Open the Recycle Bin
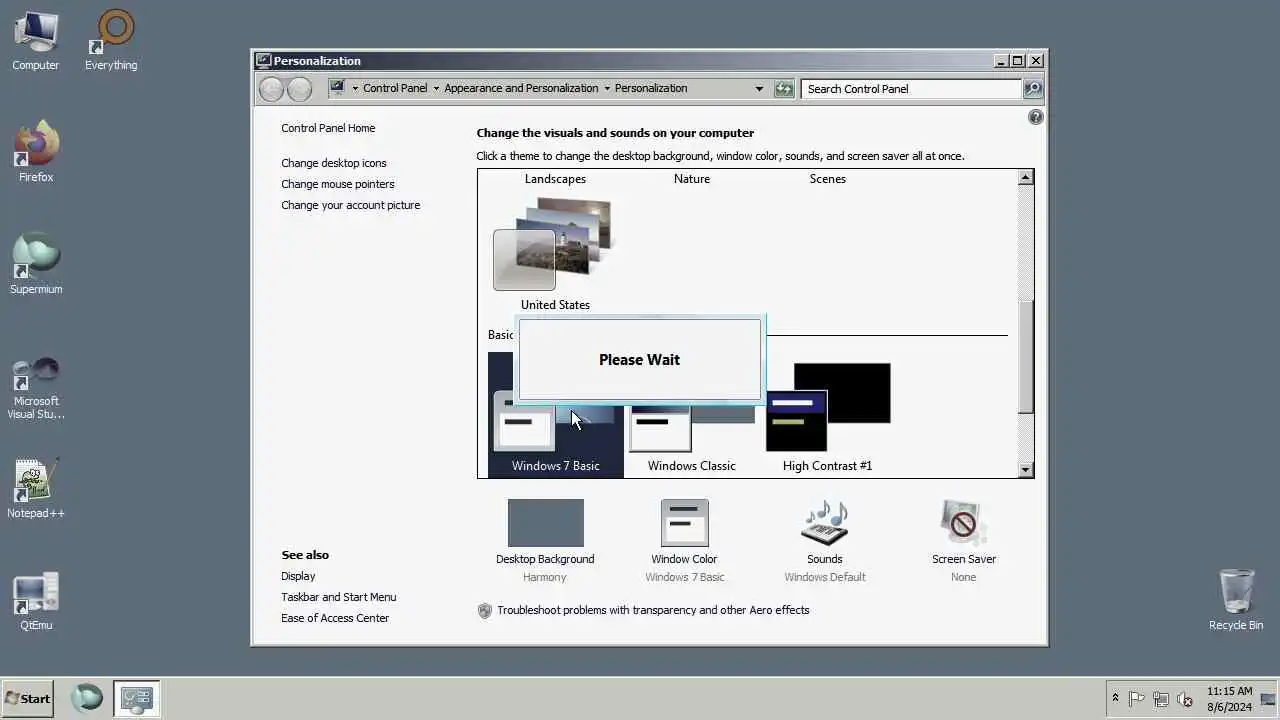 [1236, 600]
